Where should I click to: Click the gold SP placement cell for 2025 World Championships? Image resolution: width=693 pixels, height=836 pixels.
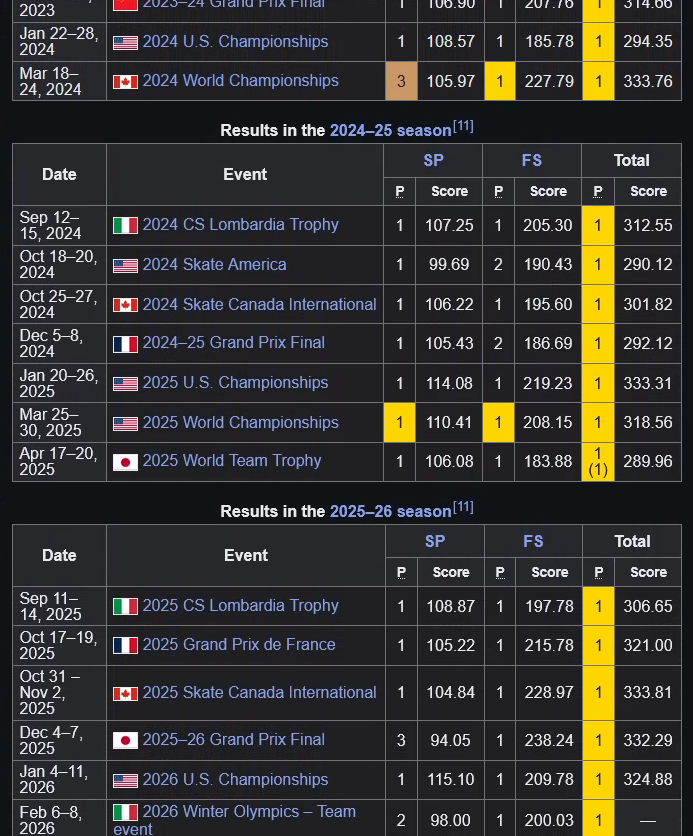[400, 423]
